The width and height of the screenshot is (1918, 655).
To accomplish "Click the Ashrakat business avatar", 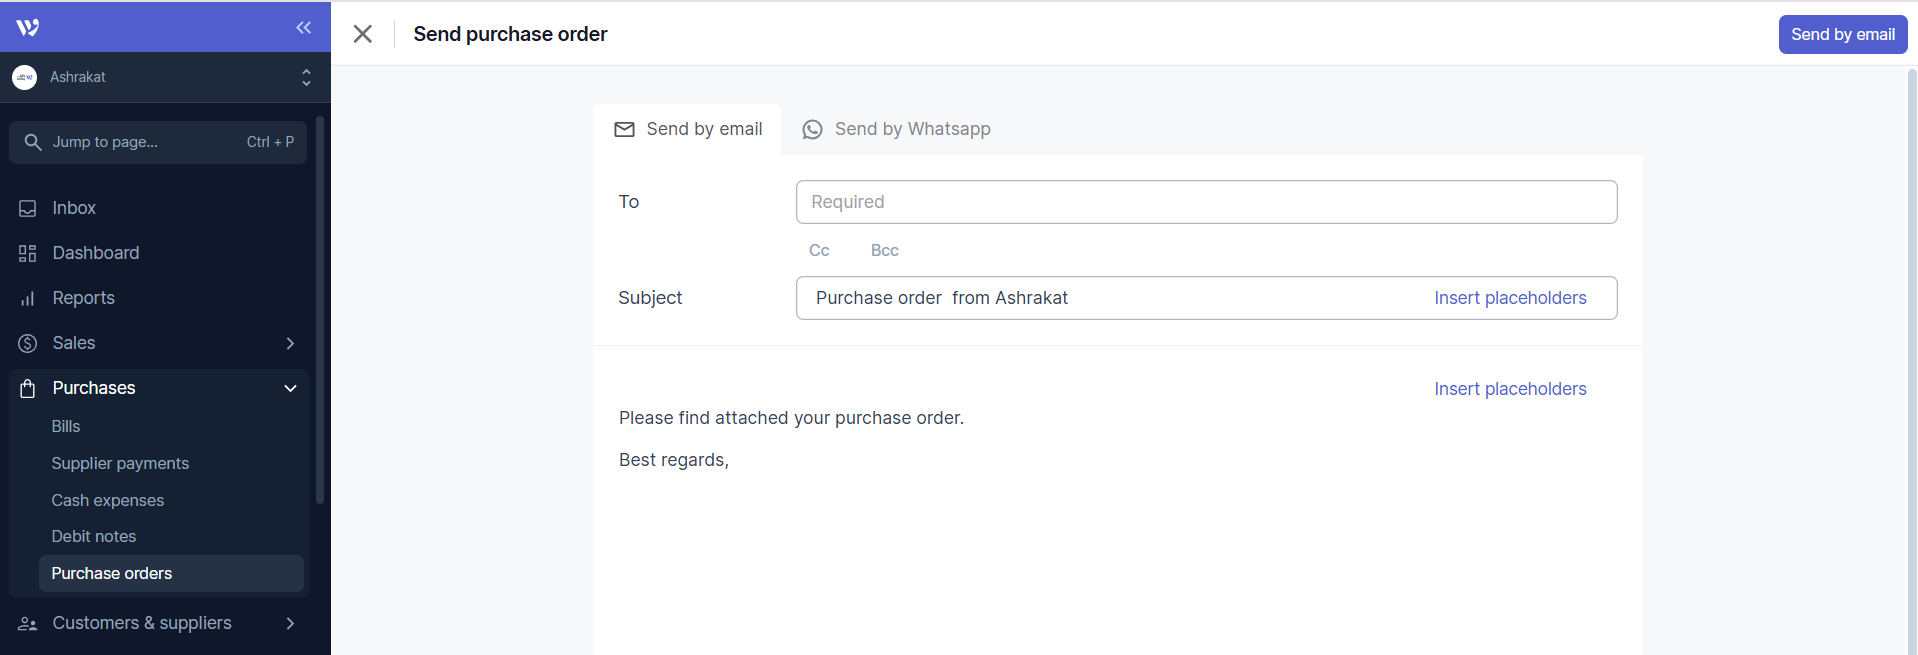I will point(25,77).
